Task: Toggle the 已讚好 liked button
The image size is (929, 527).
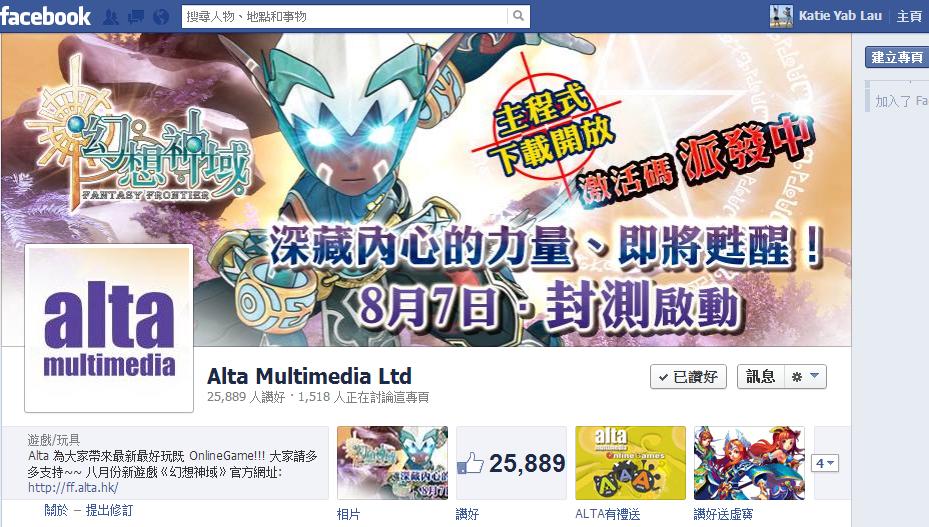Action: 688,376
